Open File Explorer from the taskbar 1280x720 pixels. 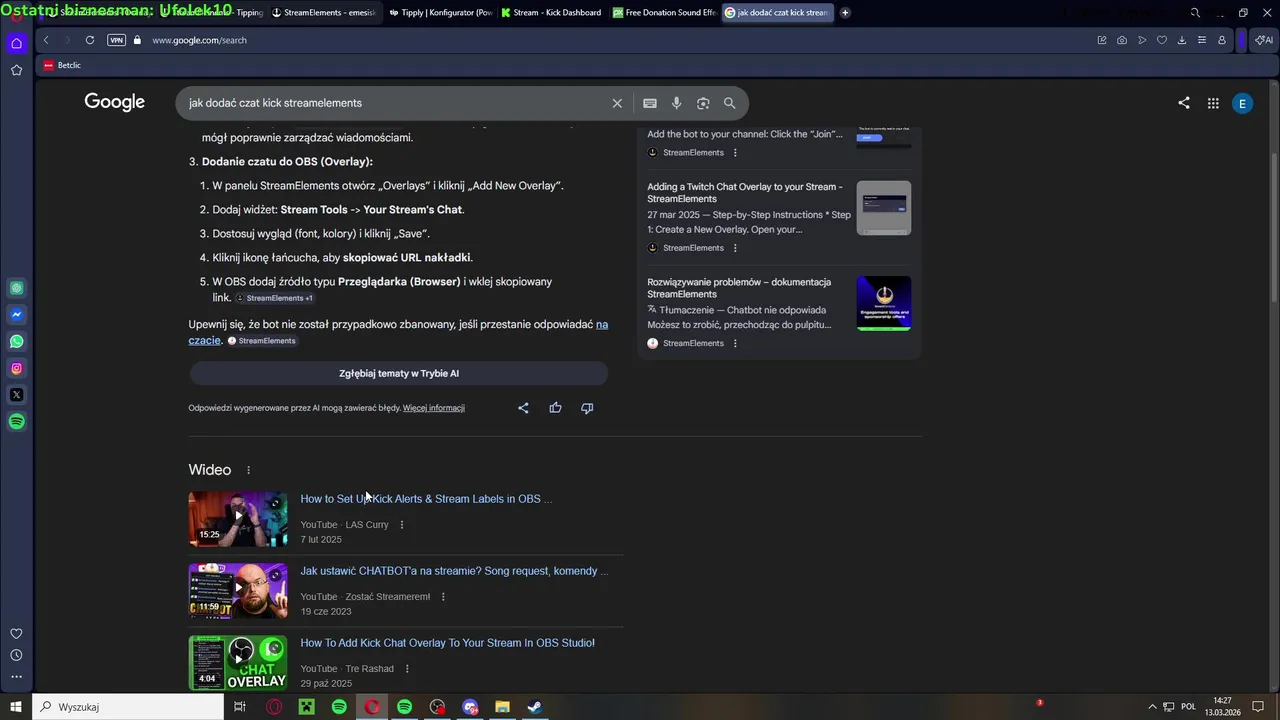502,707
